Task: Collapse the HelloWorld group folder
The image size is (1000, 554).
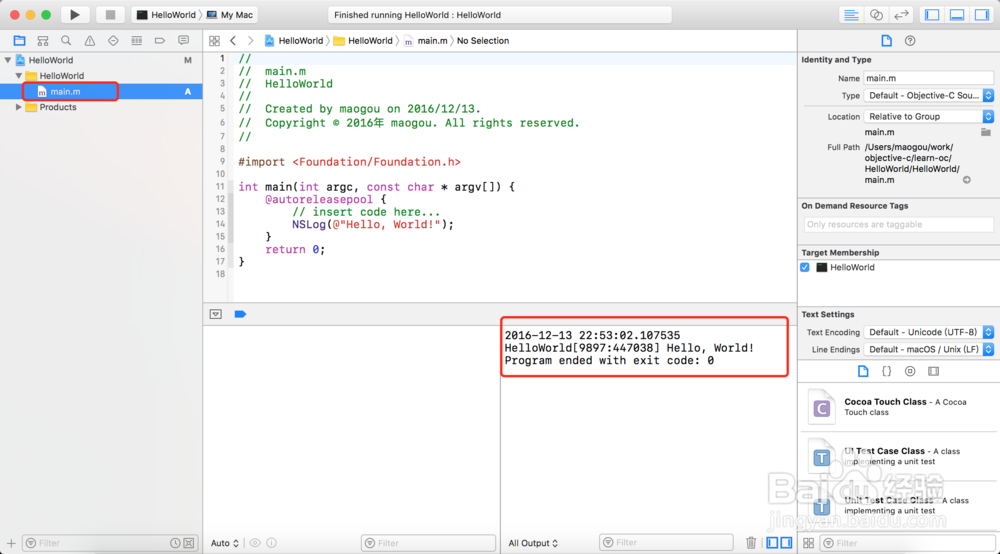Action: (x=18, y=76)
